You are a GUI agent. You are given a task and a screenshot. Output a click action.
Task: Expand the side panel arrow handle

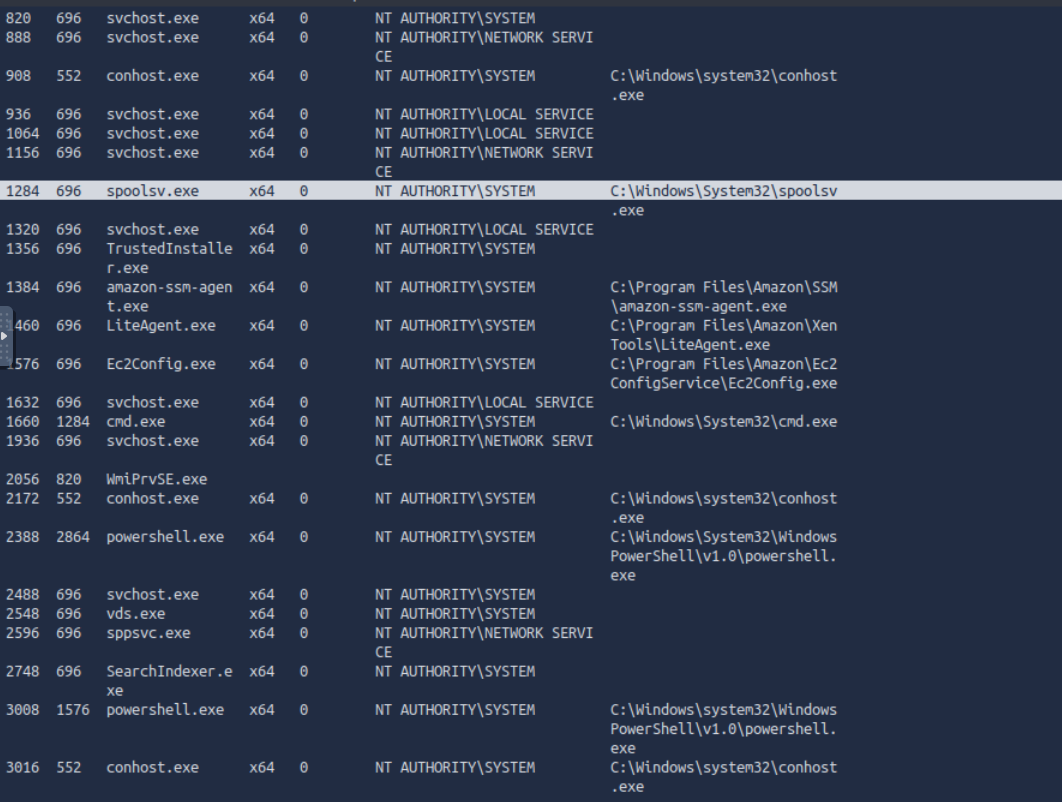click(5, 336)
